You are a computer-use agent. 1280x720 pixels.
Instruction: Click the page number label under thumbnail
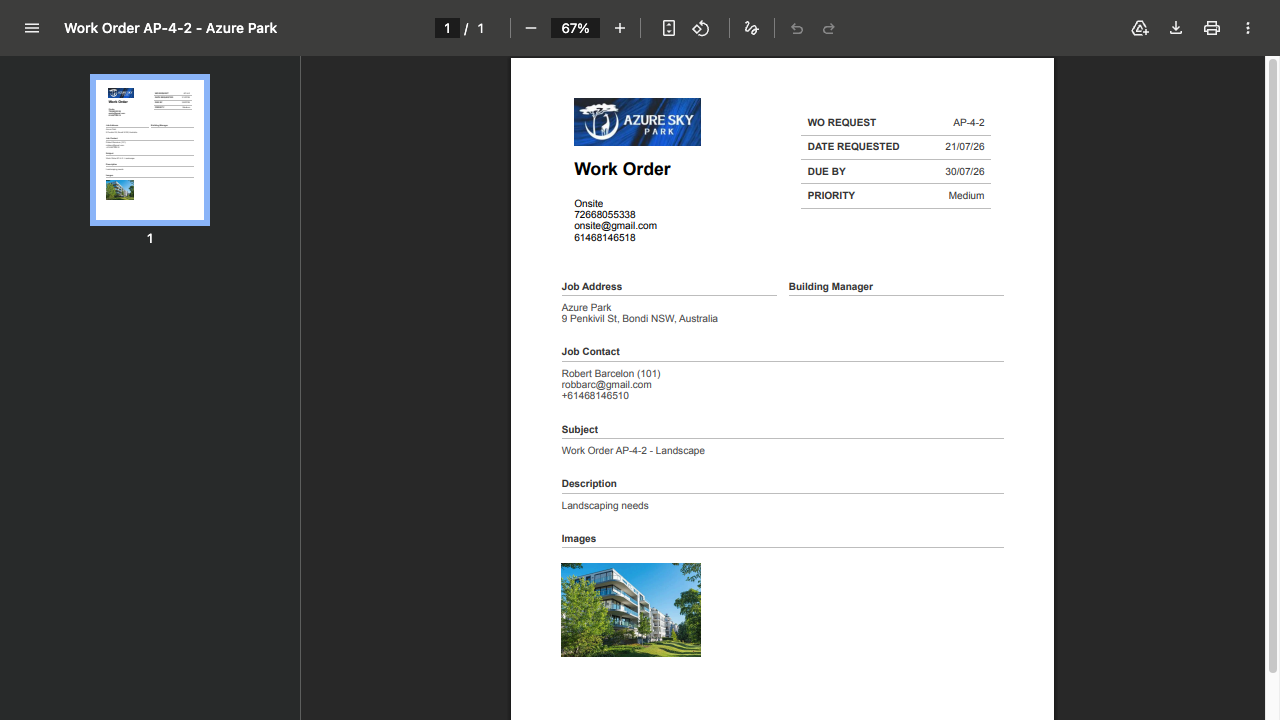click(x=150, y=239)
